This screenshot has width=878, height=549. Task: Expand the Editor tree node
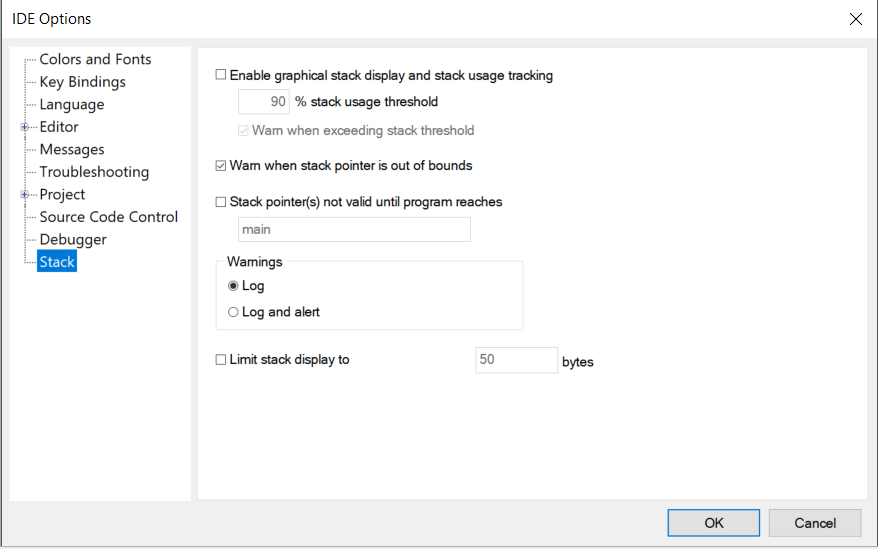coord(24,127)
